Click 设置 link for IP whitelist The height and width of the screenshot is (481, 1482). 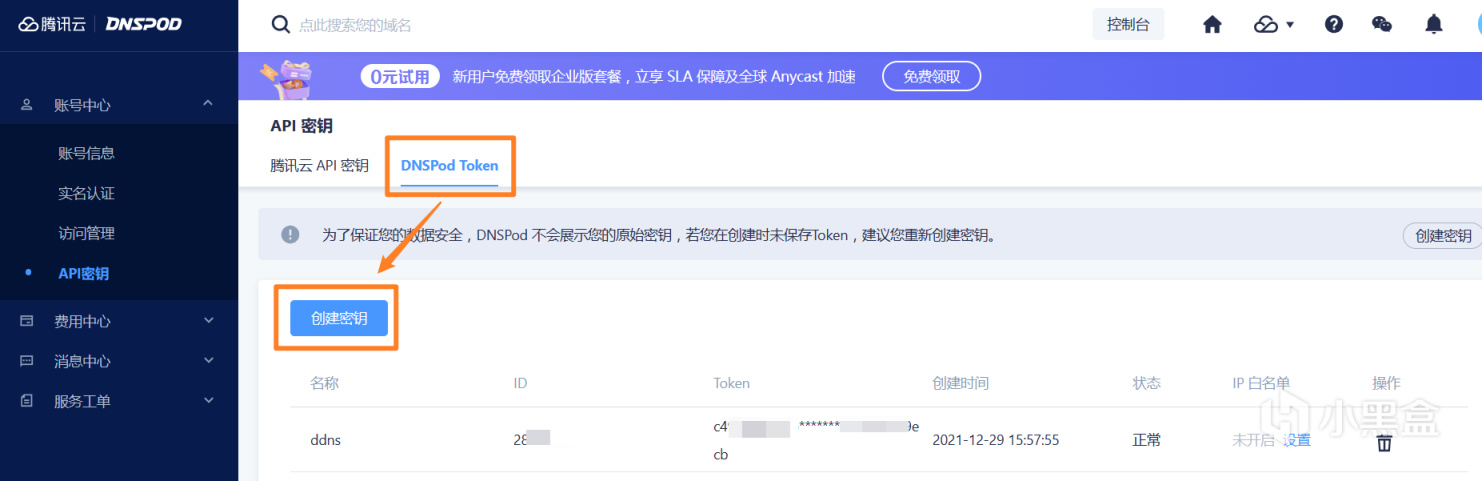[1297, 440]
